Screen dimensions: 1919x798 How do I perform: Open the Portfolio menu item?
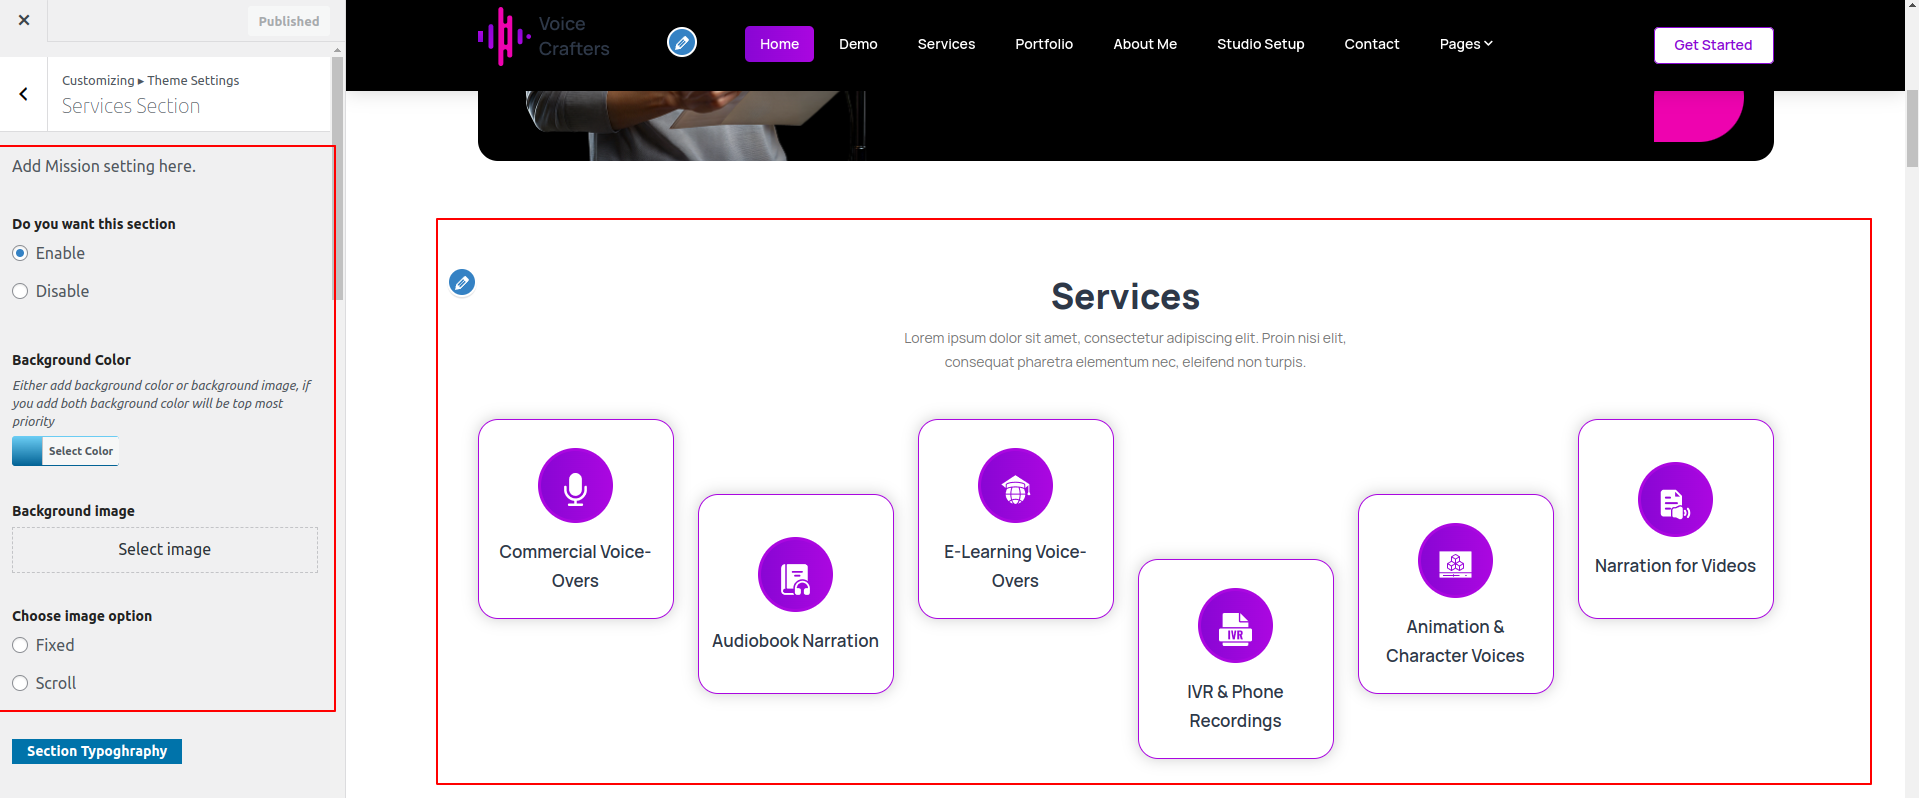[1043, 44]
